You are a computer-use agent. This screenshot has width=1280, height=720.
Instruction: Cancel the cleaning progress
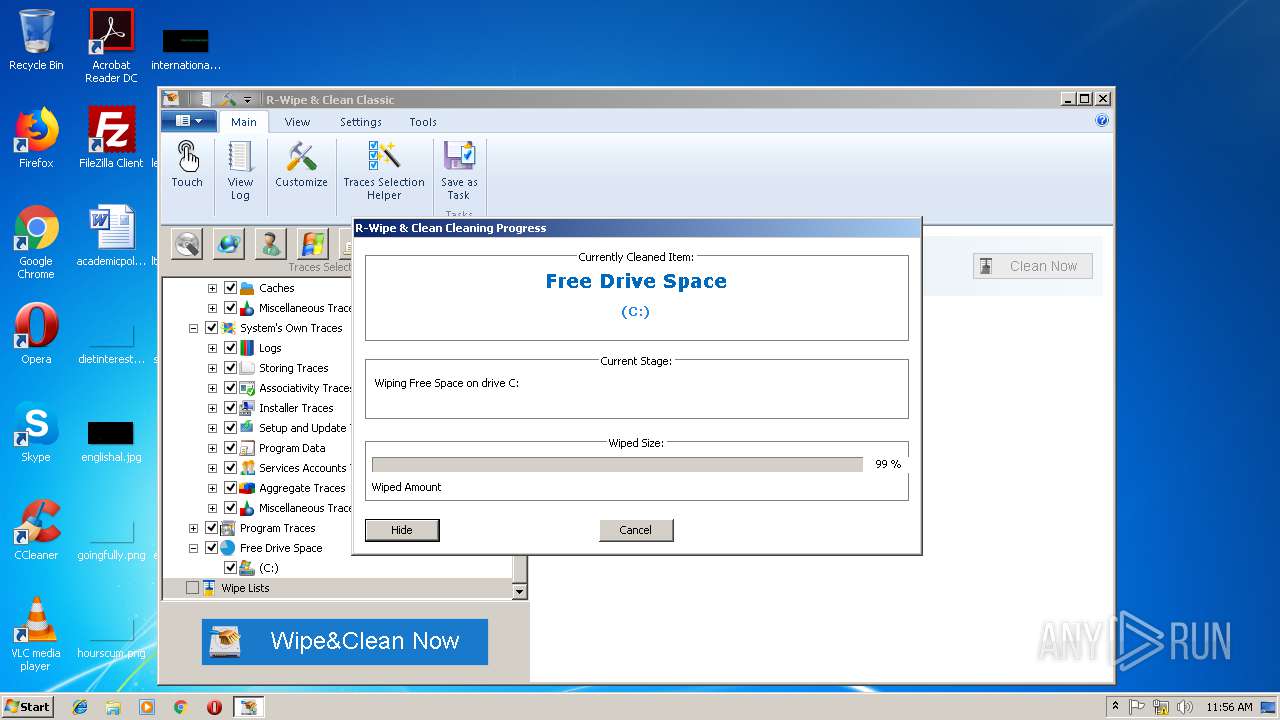click(x=636, y=530)
